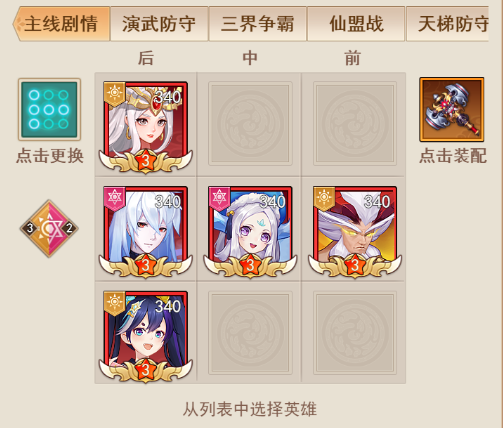503x428 pixels.
Task: Click the empty top middle formation slot
Action: (250, 124)
